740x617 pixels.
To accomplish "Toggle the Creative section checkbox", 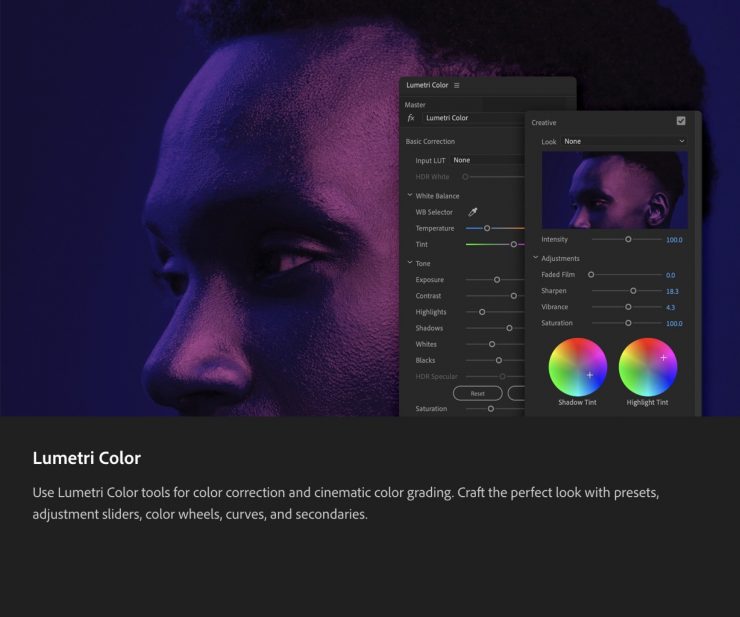I will click(x=681, y=121).
